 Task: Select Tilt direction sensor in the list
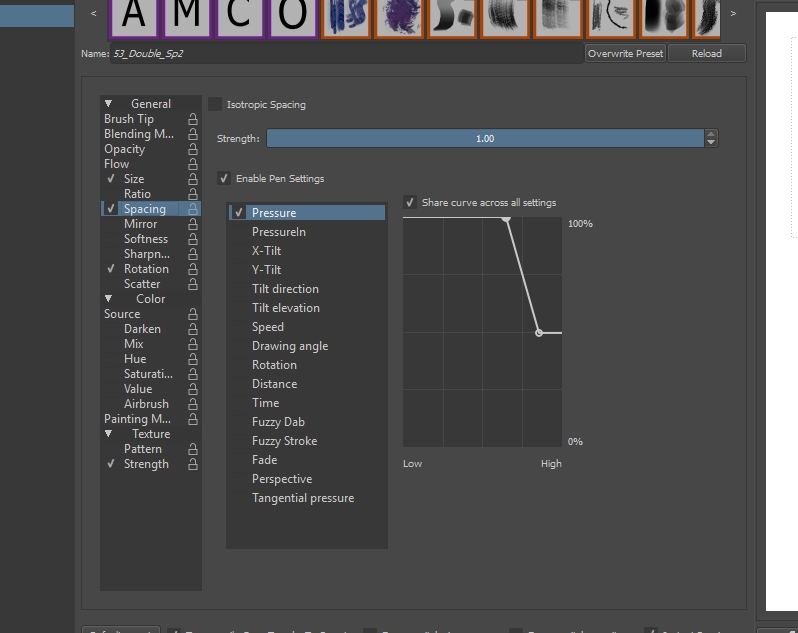tap(285, 289)
